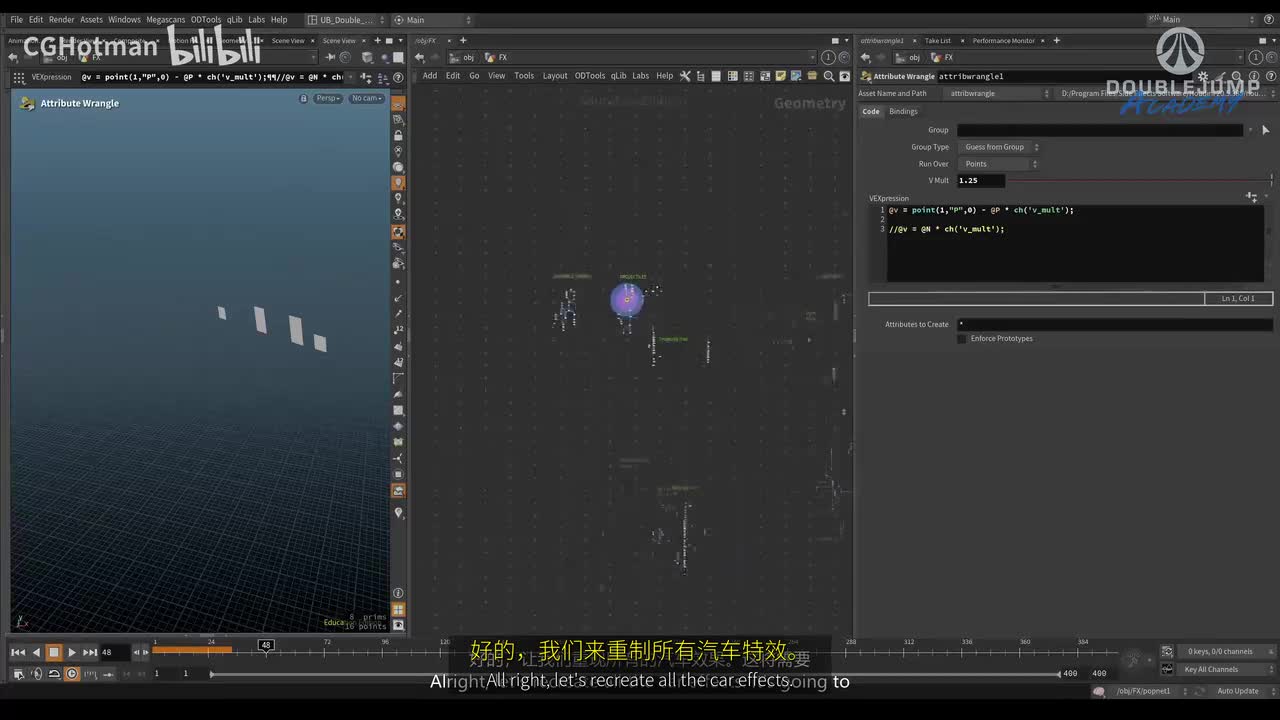Viewport: 1280px width, 720px height.
Task: Click the network editor wrench tools icon
Action: tap(685, 76)
